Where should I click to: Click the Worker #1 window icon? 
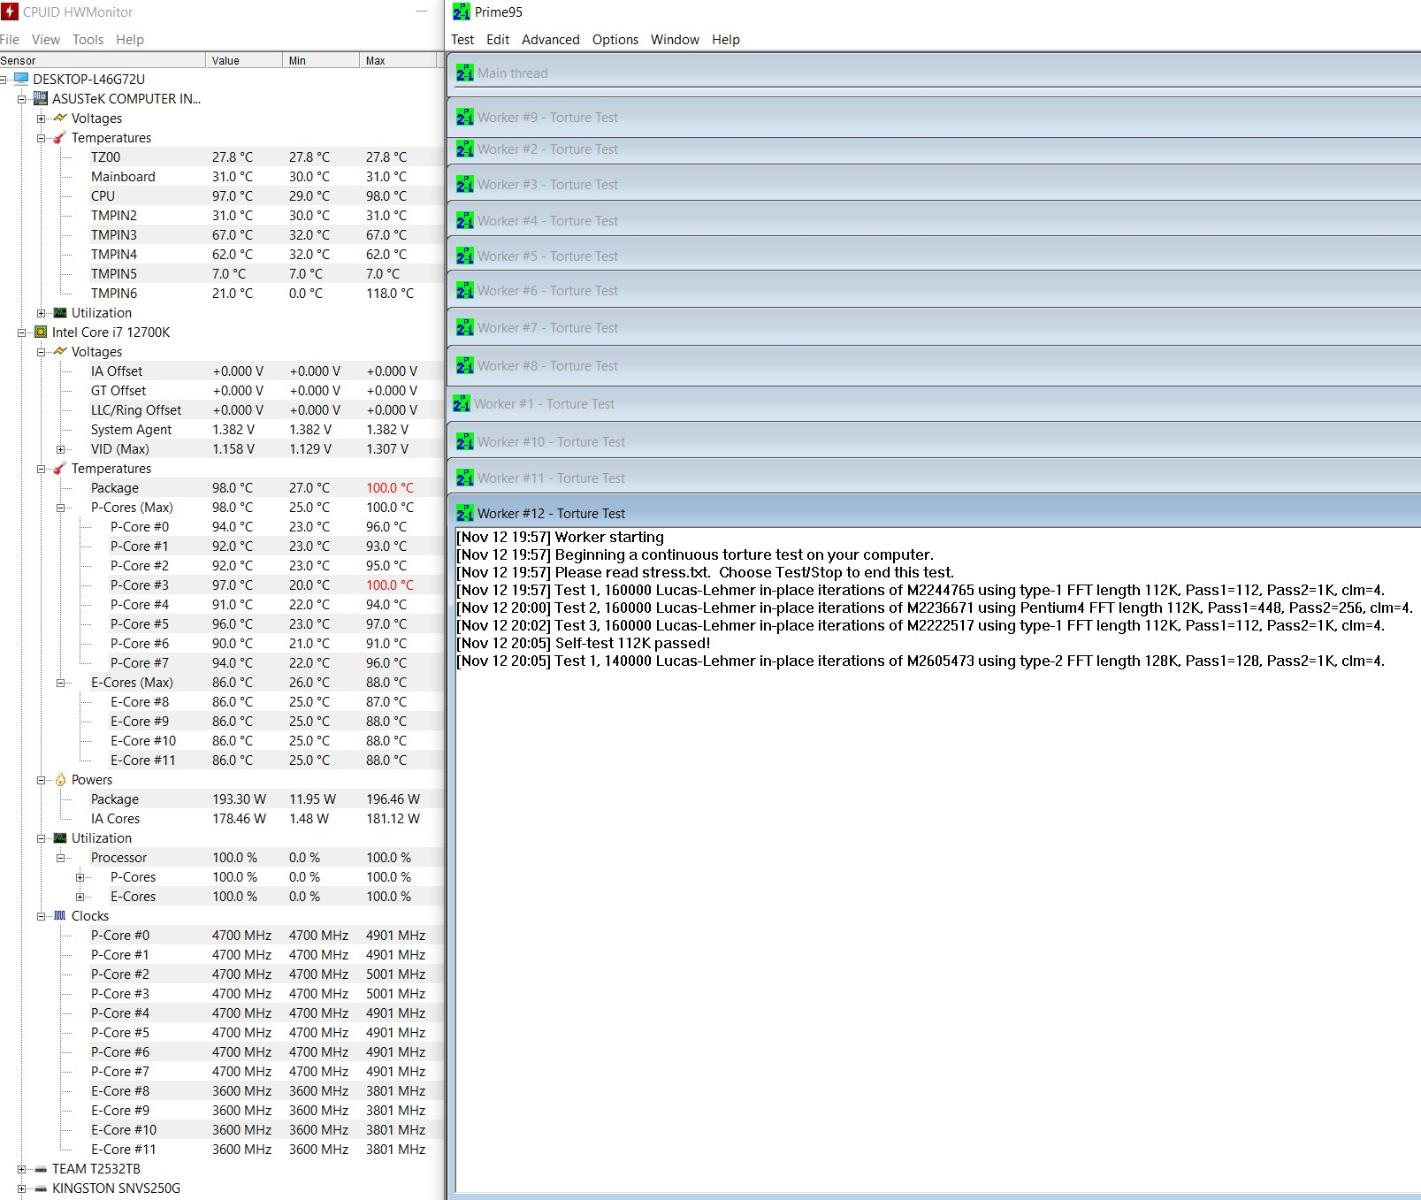pos(461,404)
